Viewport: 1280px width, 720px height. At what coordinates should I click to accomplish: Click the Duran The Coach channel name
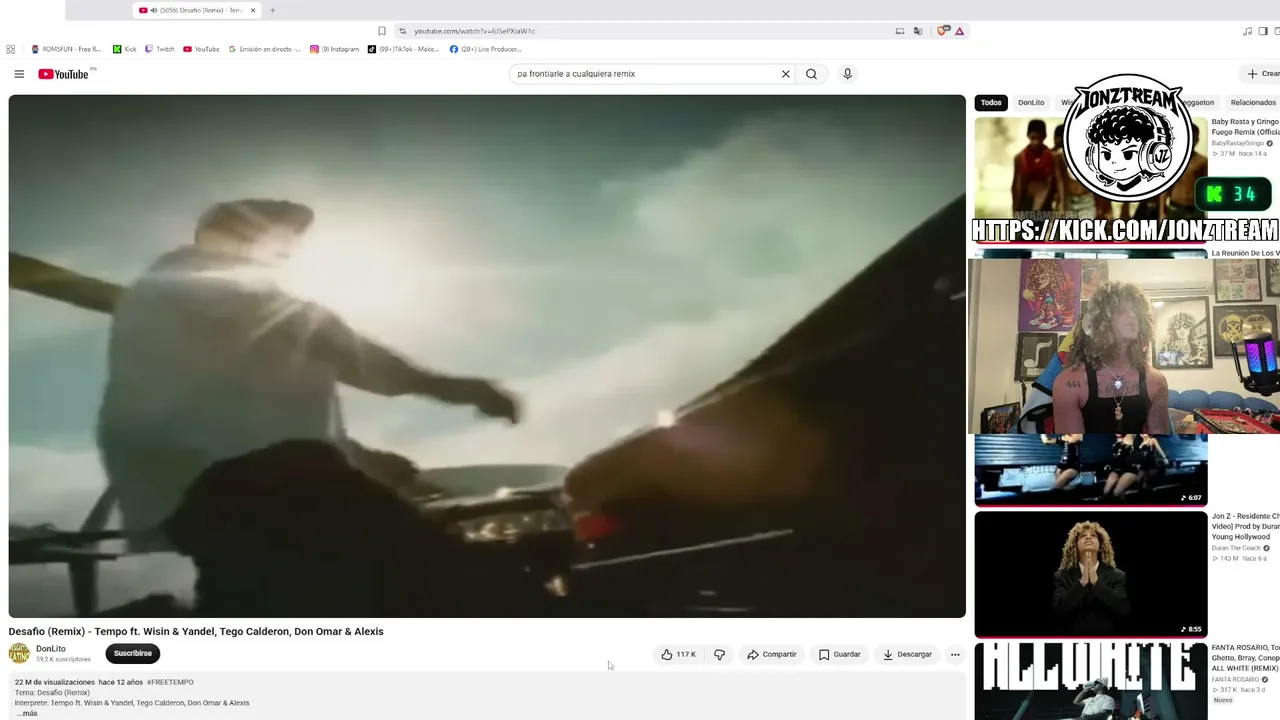tap(1237, 548)
